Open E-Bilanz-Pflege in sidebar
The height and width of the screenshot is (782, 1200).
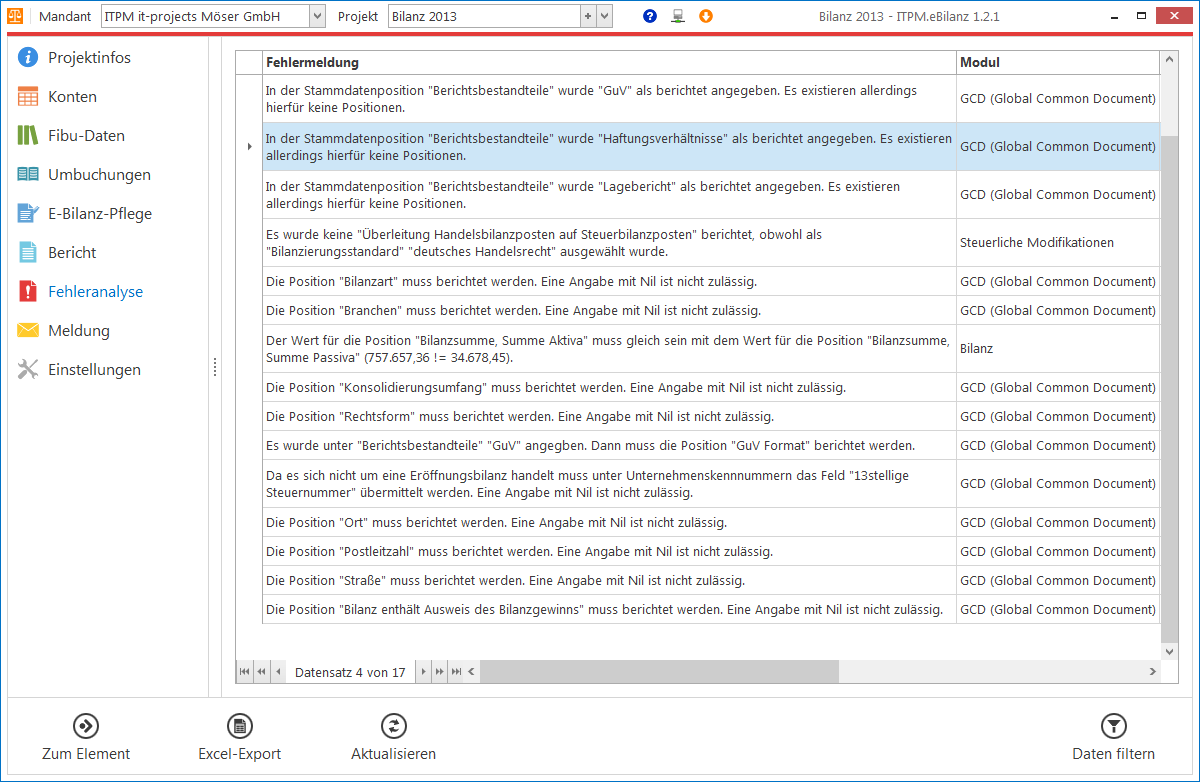100,213
